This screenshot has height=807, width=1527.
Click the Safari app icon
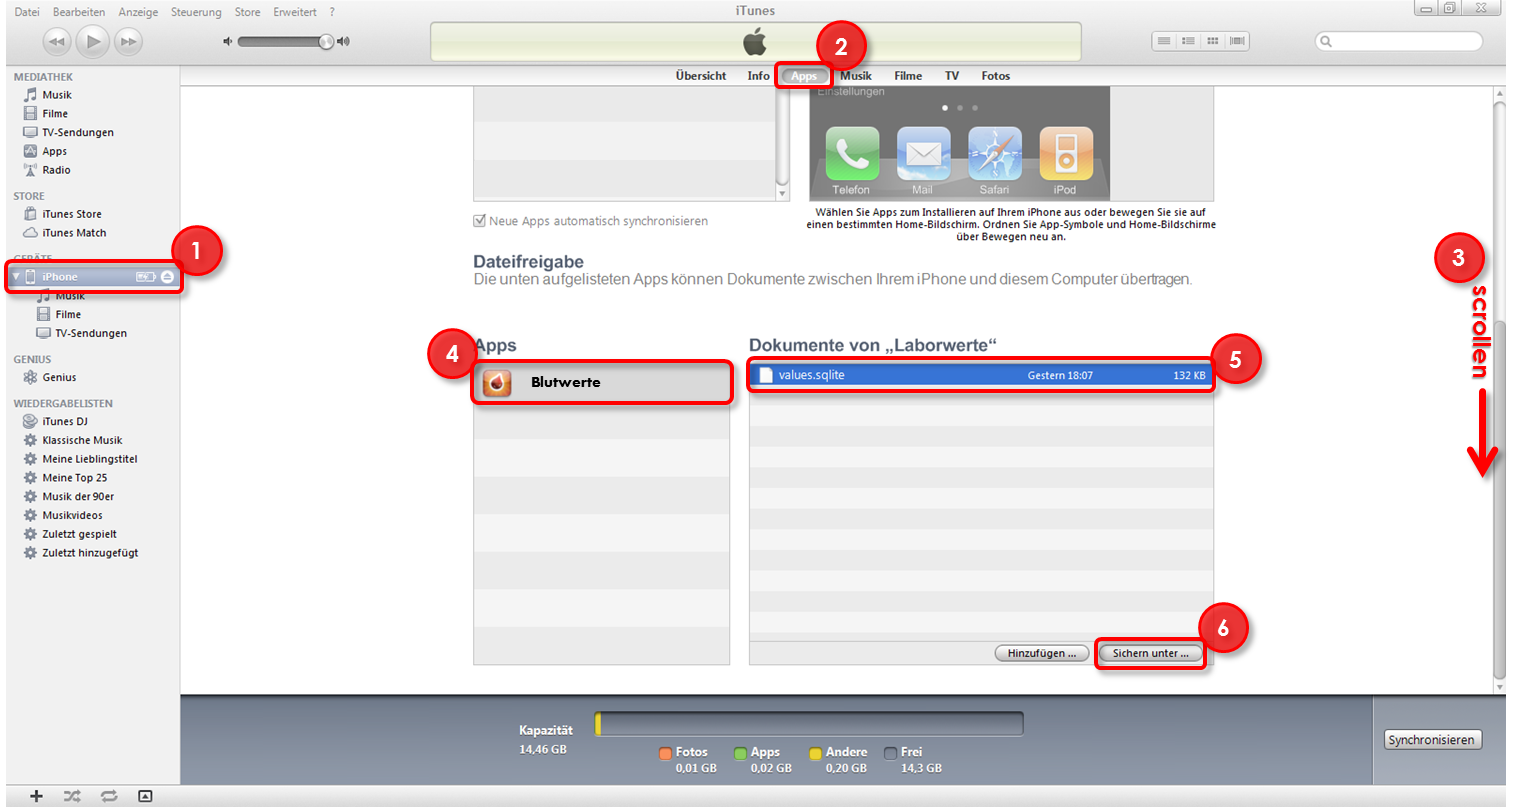tap(995, 154)
